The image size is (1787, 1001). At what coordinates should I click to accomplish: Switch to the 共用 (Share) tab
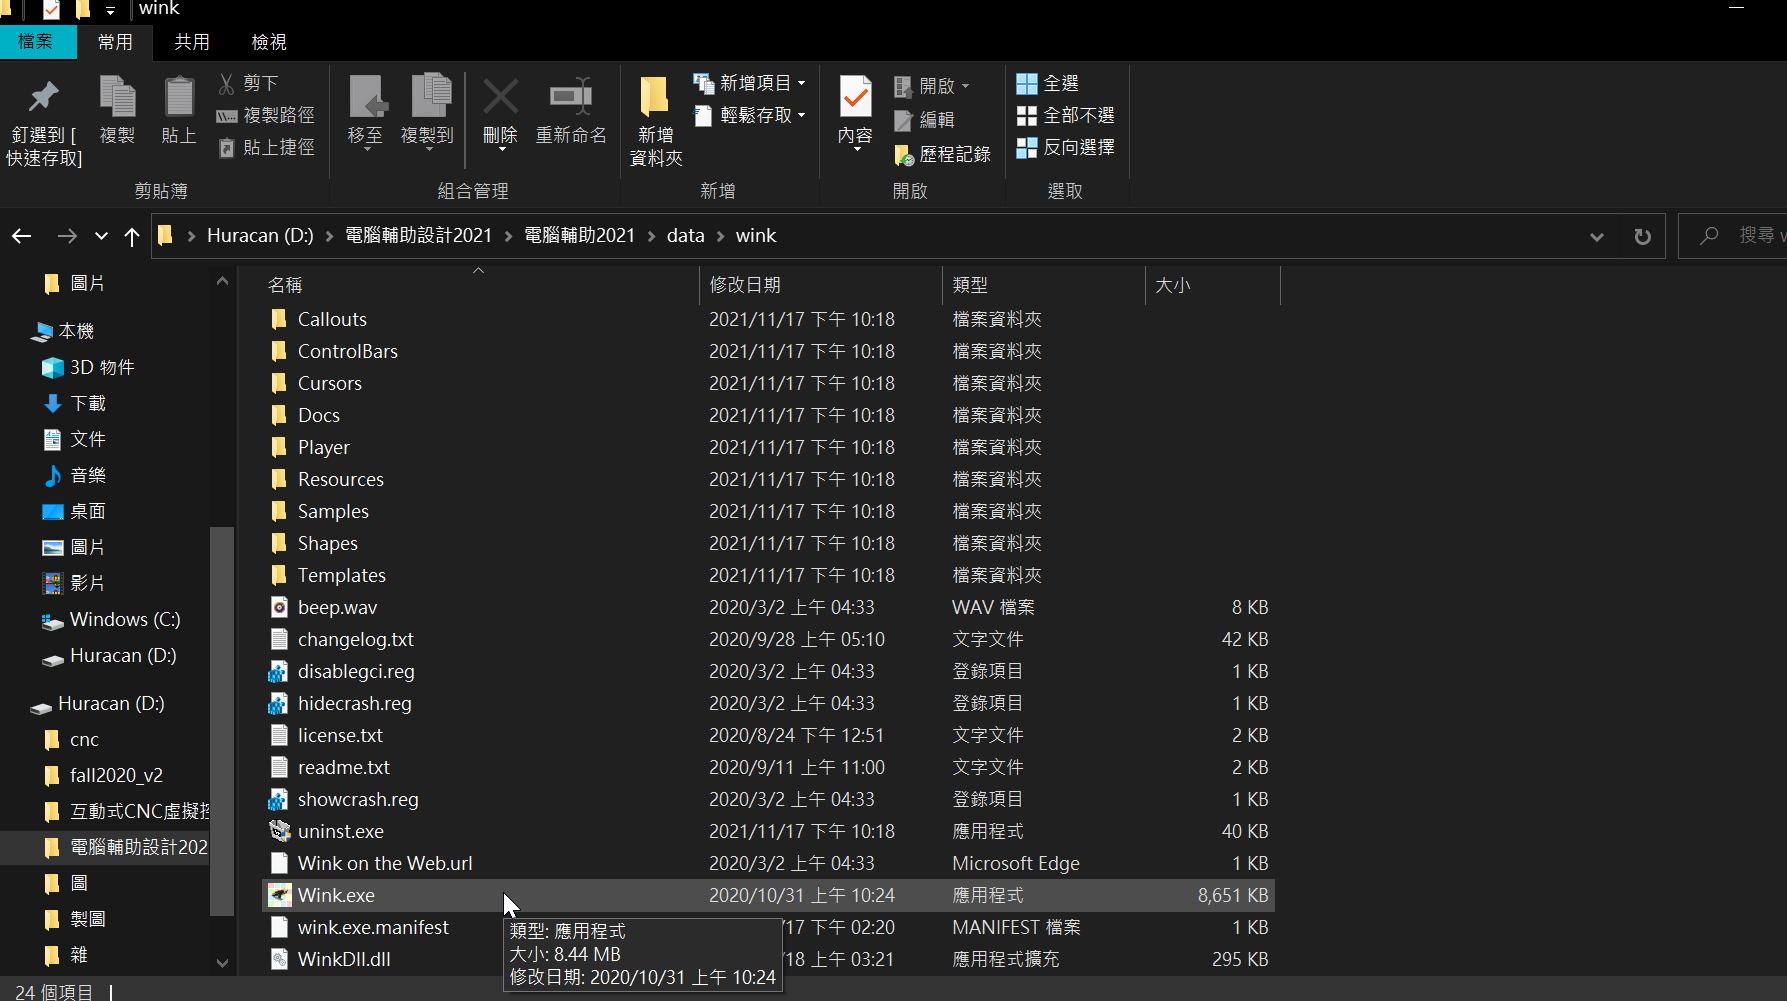tap(192, 42)
